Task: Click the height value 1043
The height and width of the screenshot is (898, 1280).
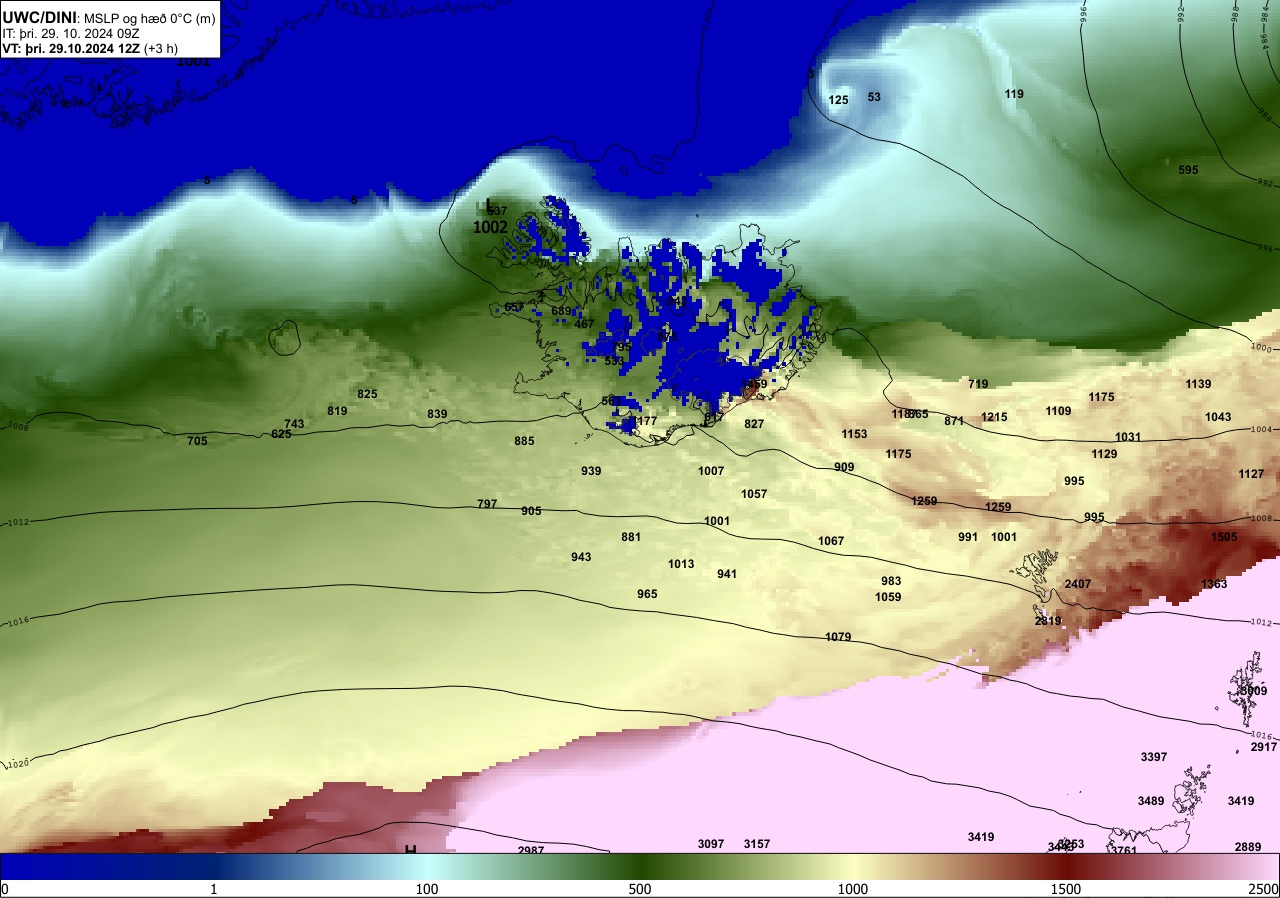Action: pyautogui.click(x=1218, y=417)
